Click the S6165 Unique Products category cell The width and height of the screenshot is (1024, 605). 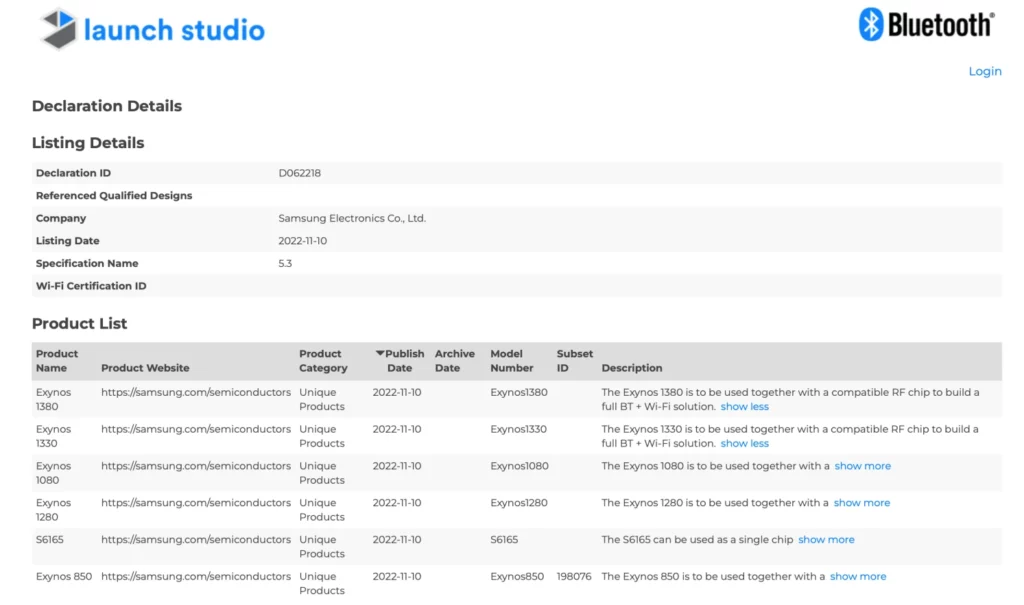[322, 547]
